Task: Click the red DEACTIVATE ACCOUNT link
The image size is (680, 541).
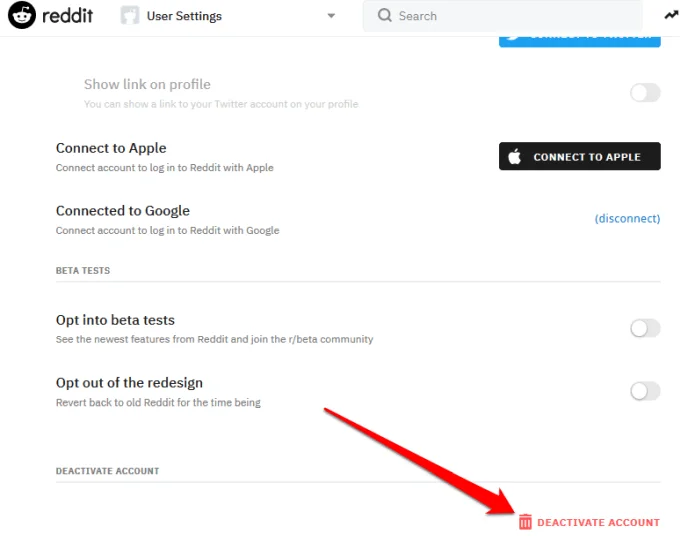Action: 598,522
